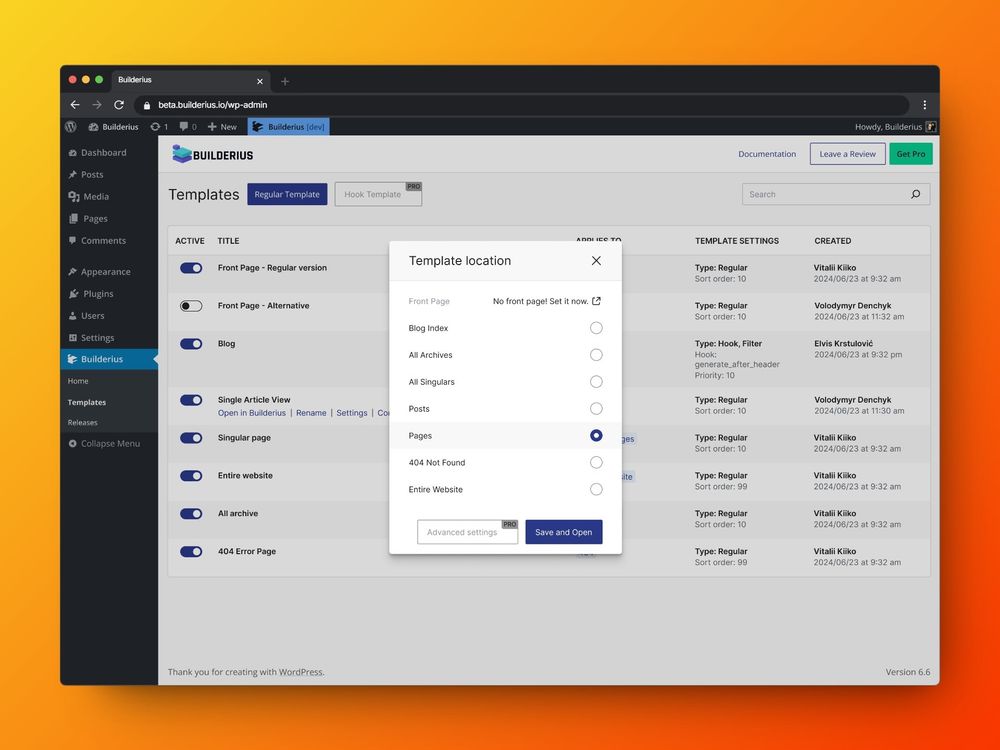The width and height of the screenshot is (1000, 750).
Task: Select the Entire Website radio button
Action: click(596, 489)
